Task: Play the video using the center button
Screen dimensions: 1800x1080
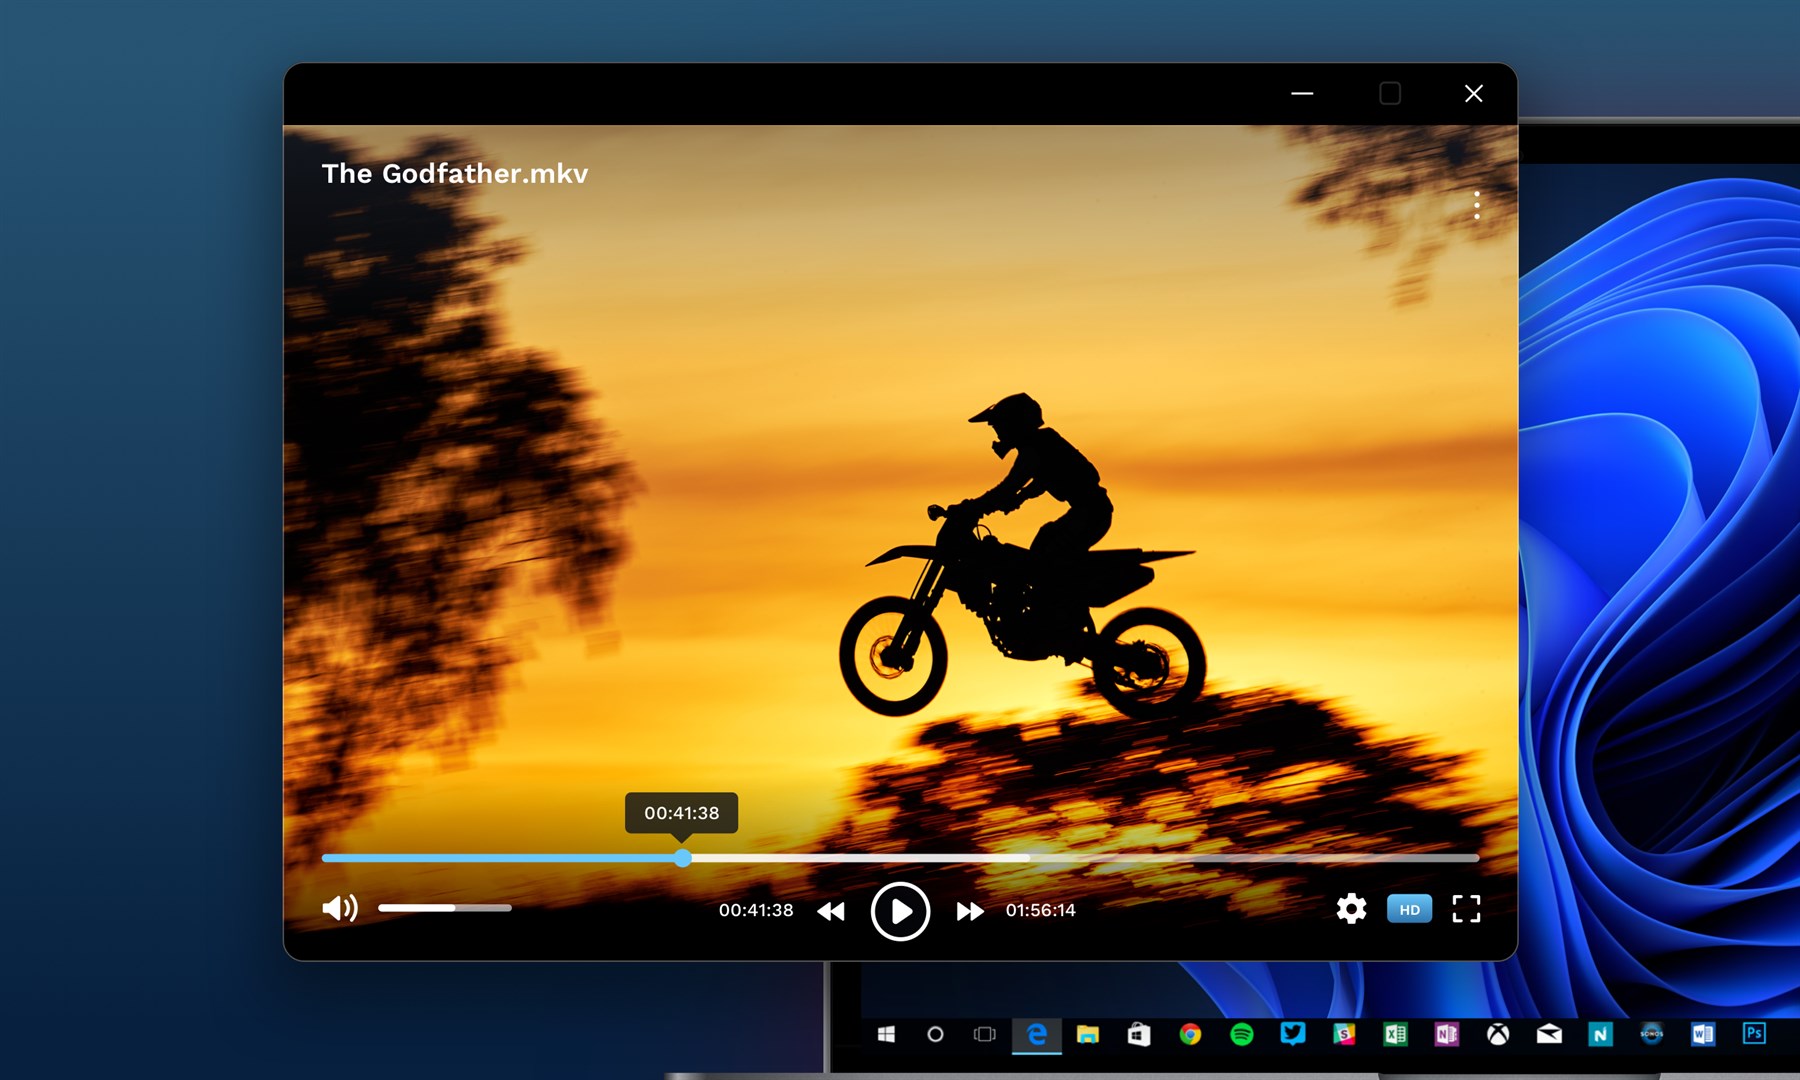Action: click(900, 911)
